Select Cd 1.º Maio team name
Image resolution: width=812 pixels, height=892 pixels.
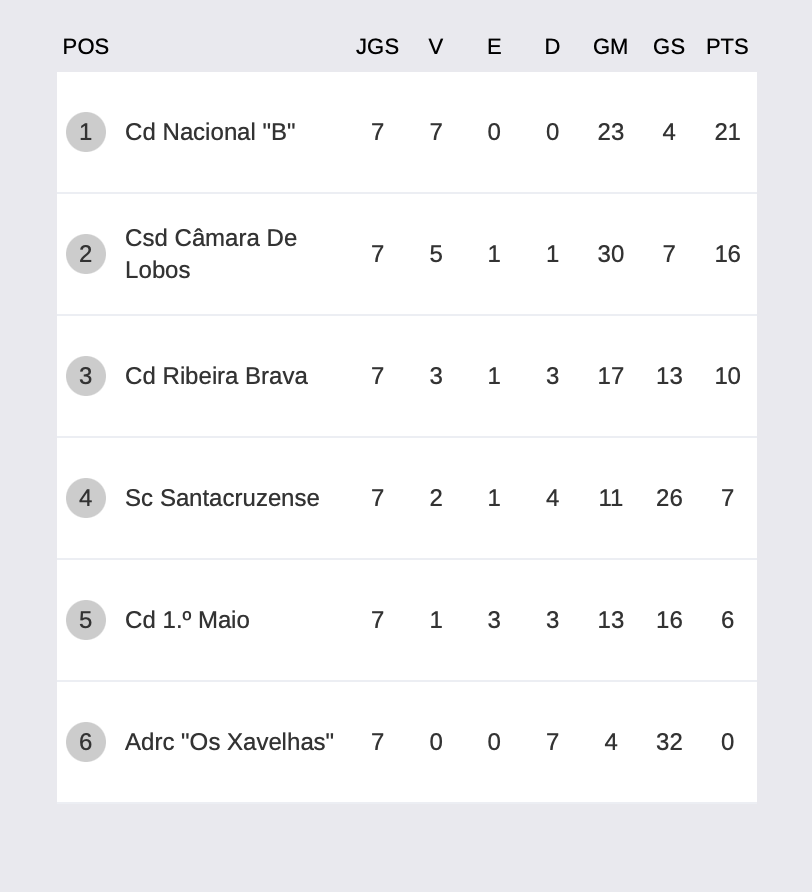pyautogui.click(x=187, y=620)
